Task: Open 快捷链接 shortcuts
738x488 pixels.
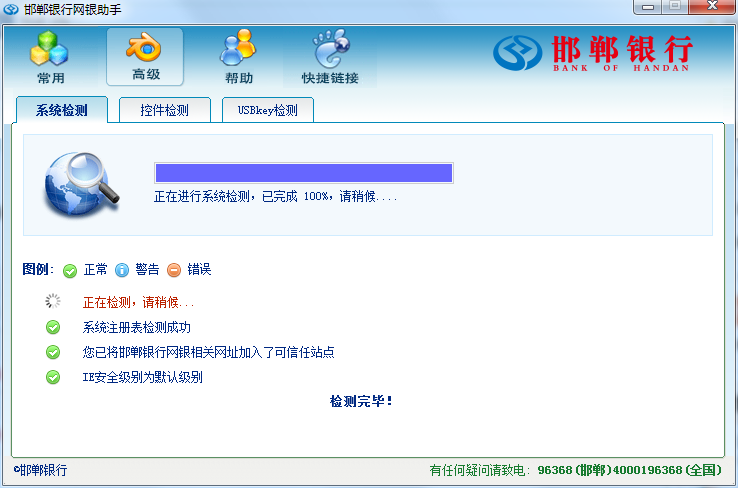Action: tap(330, 58)
